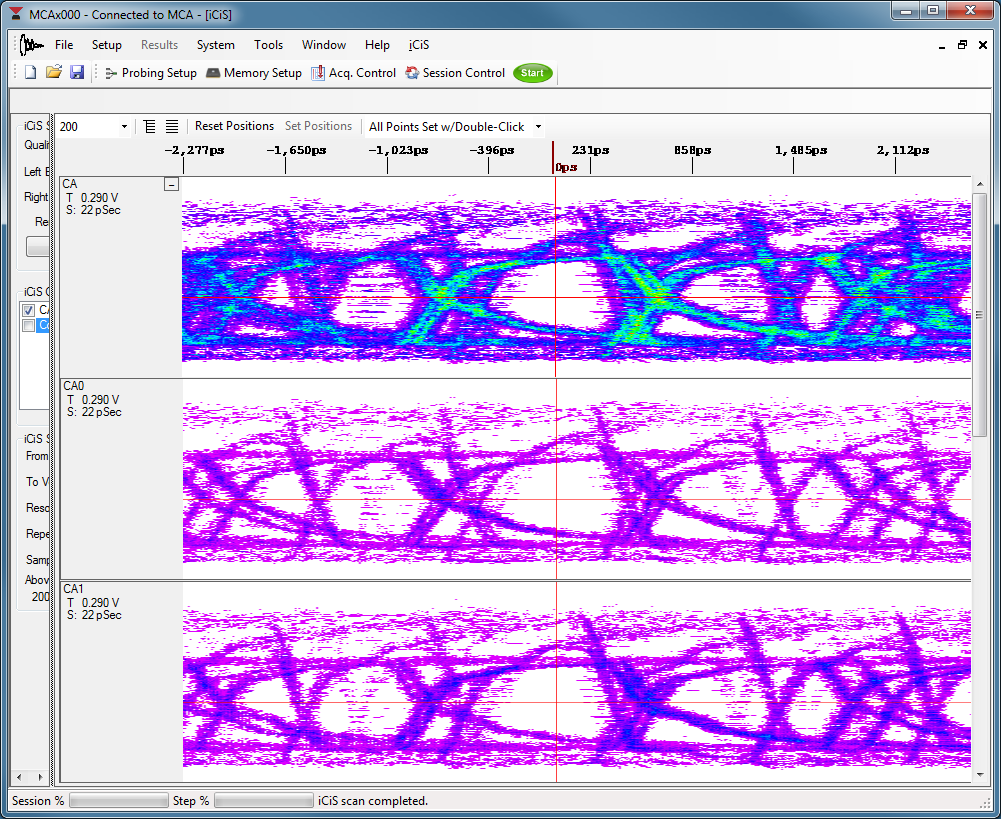Click the -1,650ps ruler label

(296, 151)
